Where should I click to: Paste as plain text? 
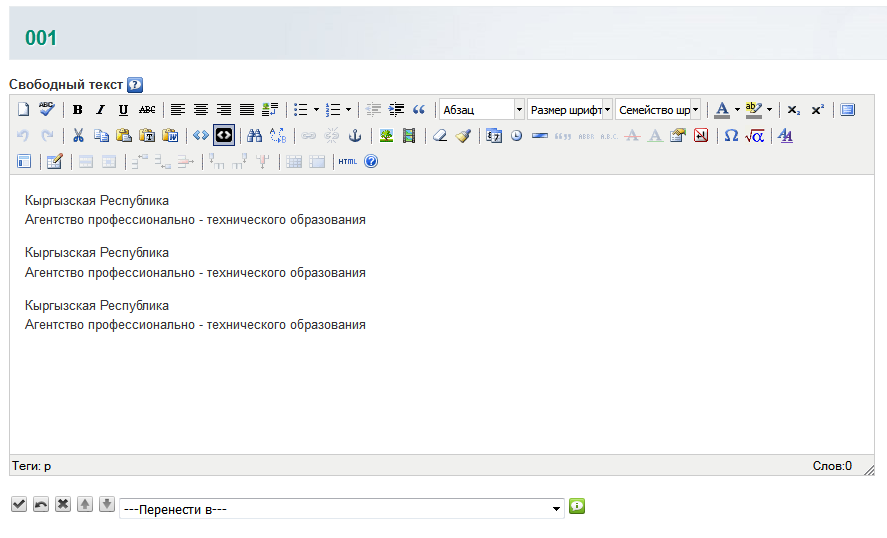[147, 135]
